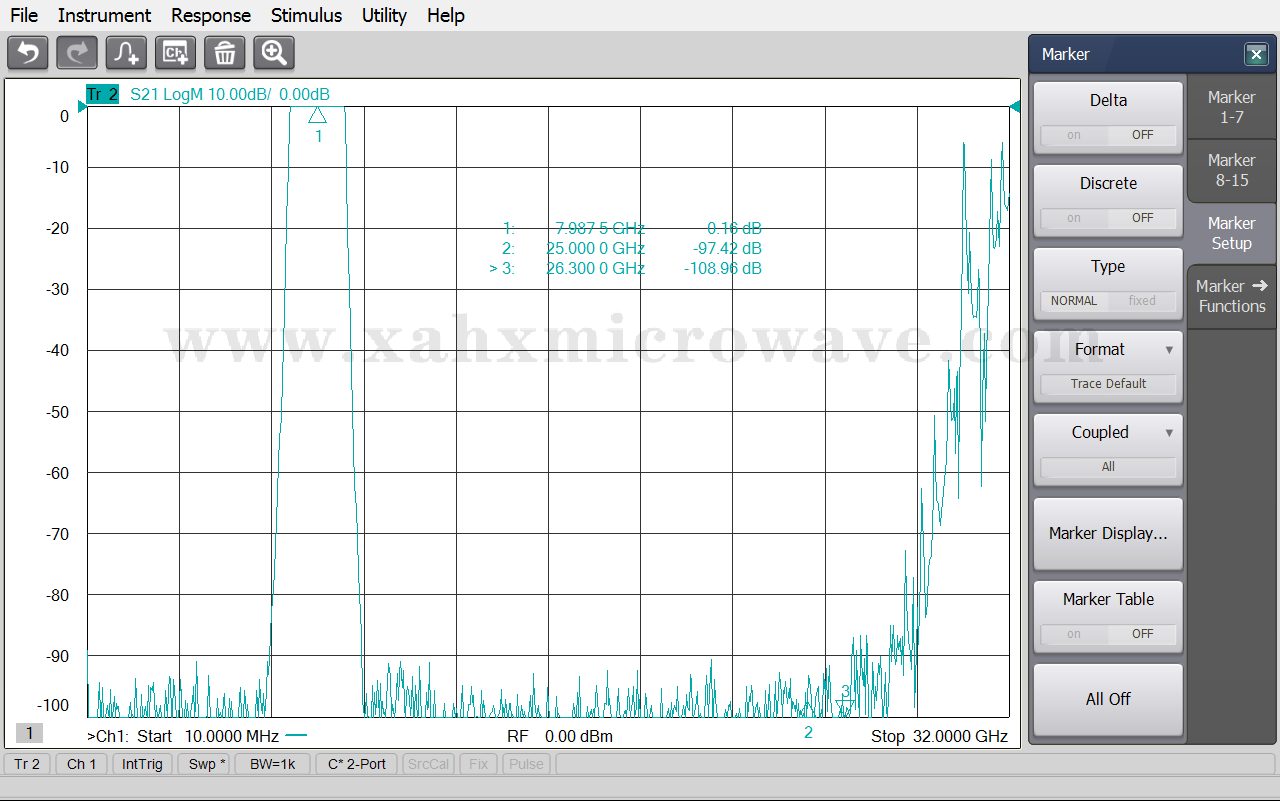Image resolution: width=1280 pixels, height=801 pixels.
Task: Click the Undo arrow icon
Action: coord(27,53)
